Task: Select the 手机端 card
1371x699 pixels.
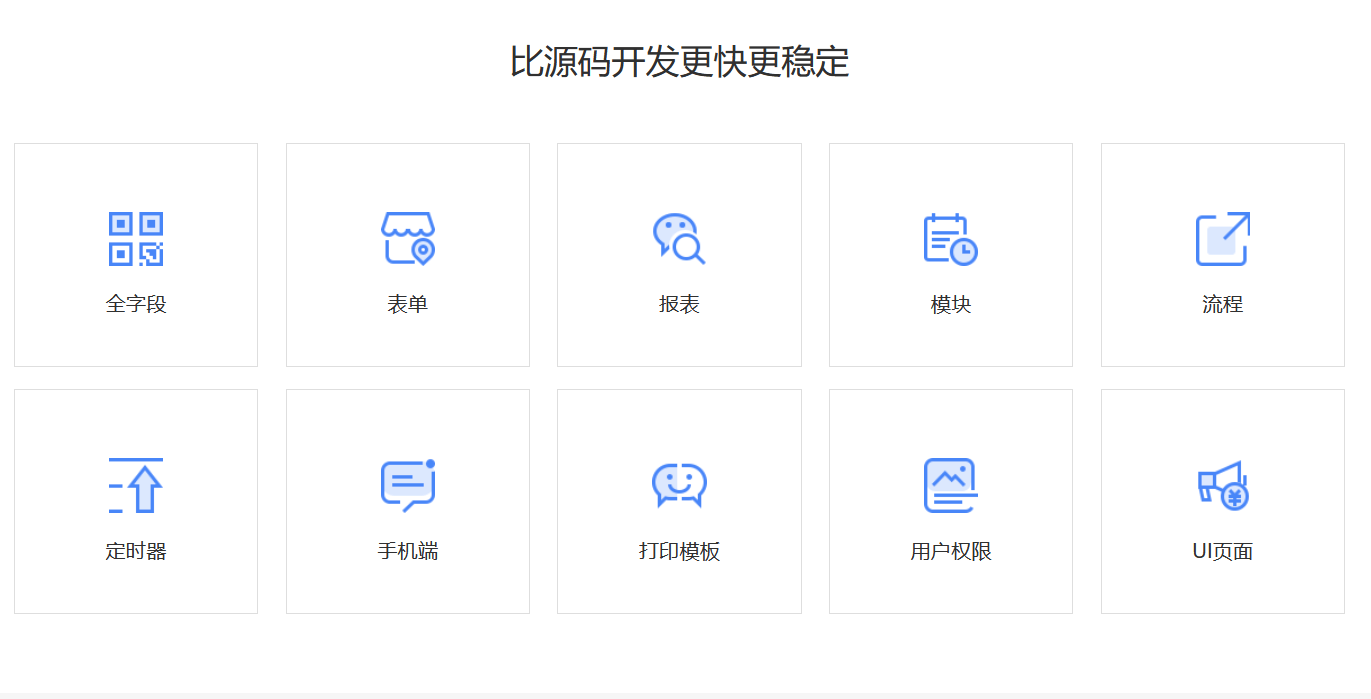Action: (407, 500)
